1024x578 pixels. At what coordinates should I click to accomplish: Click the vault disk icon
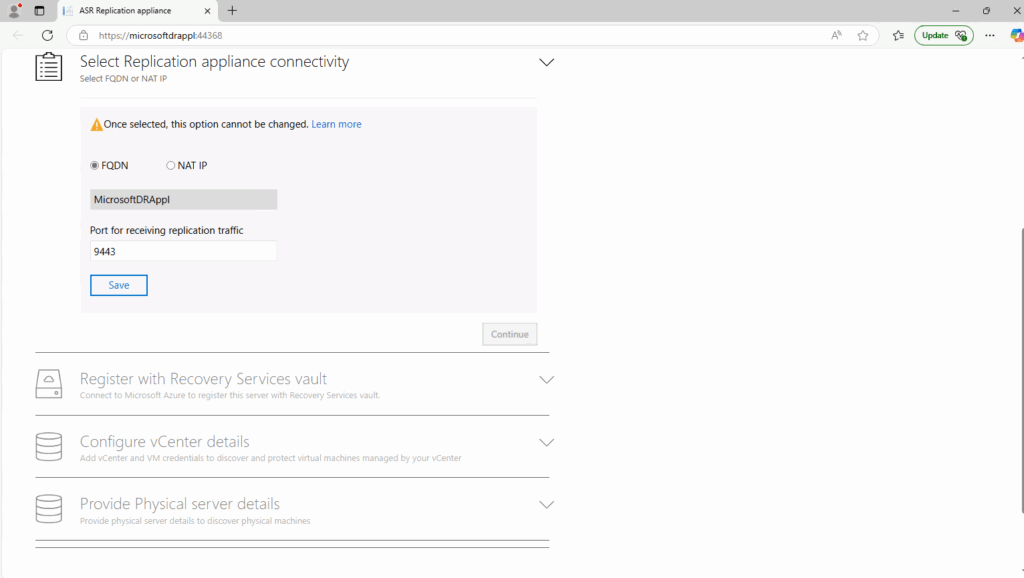click(49, 383)
